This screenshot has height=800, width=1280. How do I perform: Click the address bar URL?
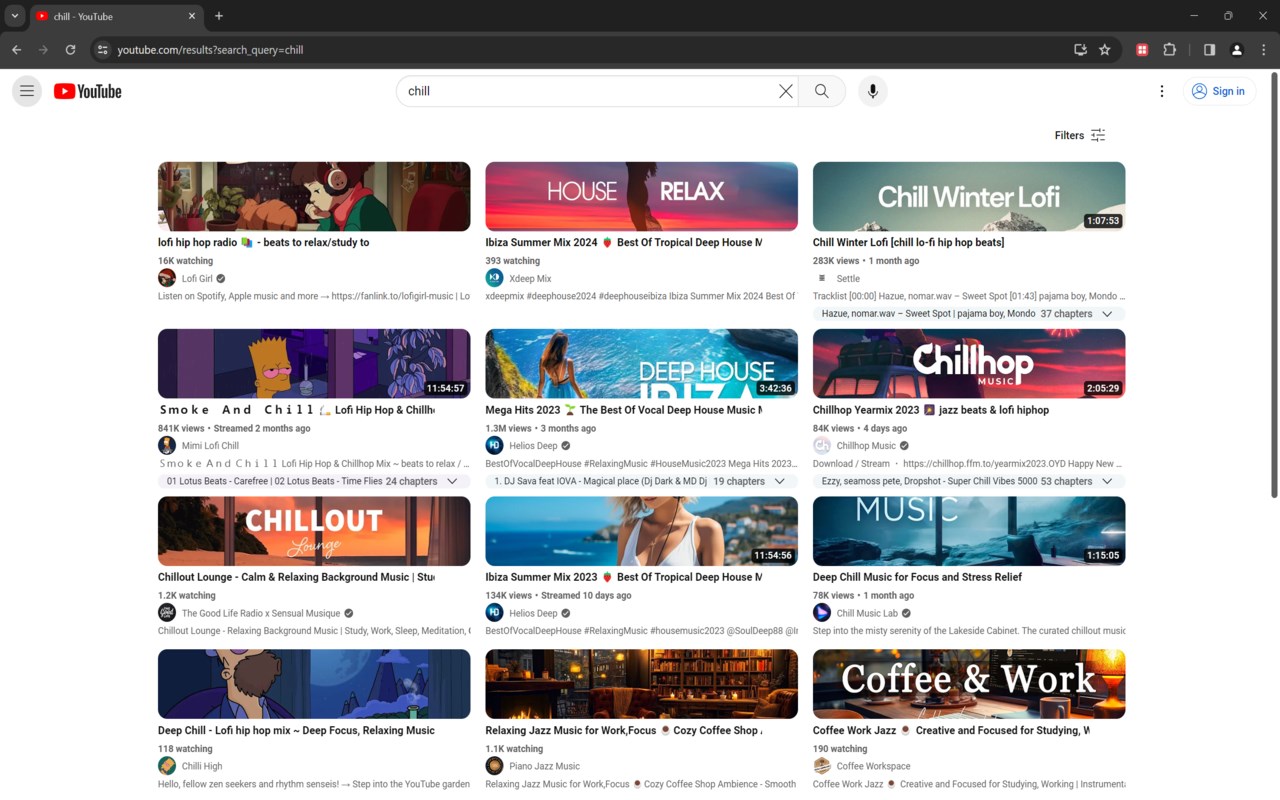[210, 50]
